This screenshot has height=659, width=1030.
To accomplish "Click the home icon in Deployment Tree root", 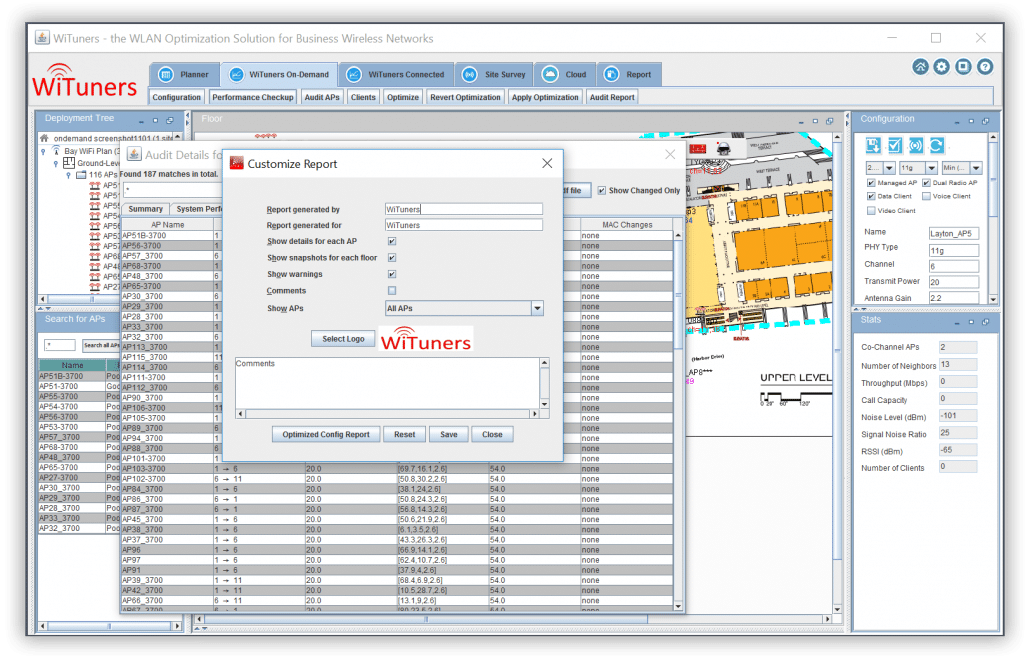I will coord(44,138).
